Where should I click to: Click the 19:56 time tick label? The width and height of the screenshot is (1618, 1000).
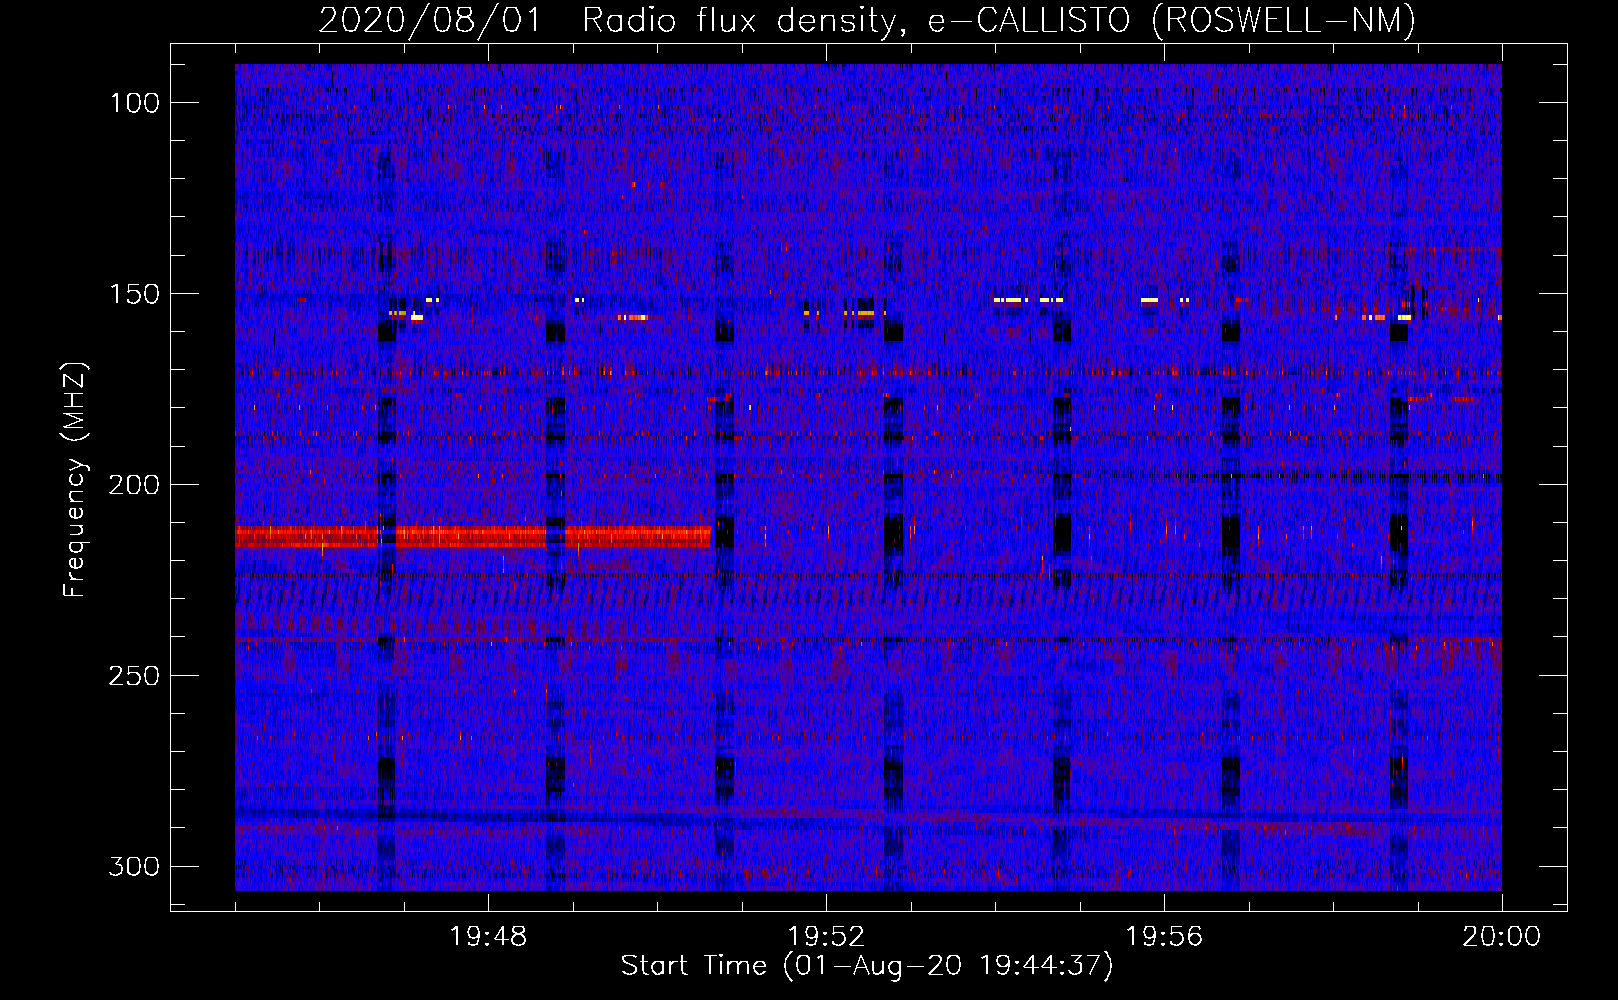point(1164,937)
